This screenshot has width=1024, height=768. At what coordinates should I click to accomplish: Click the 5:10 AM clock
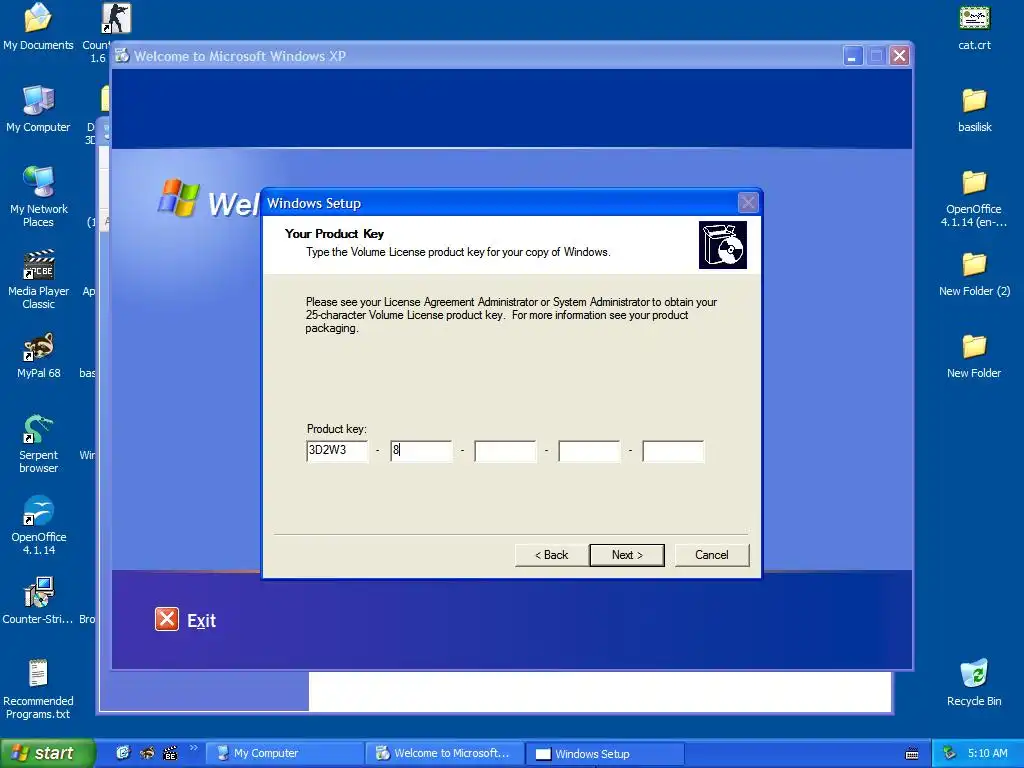[x=987, y=753]
